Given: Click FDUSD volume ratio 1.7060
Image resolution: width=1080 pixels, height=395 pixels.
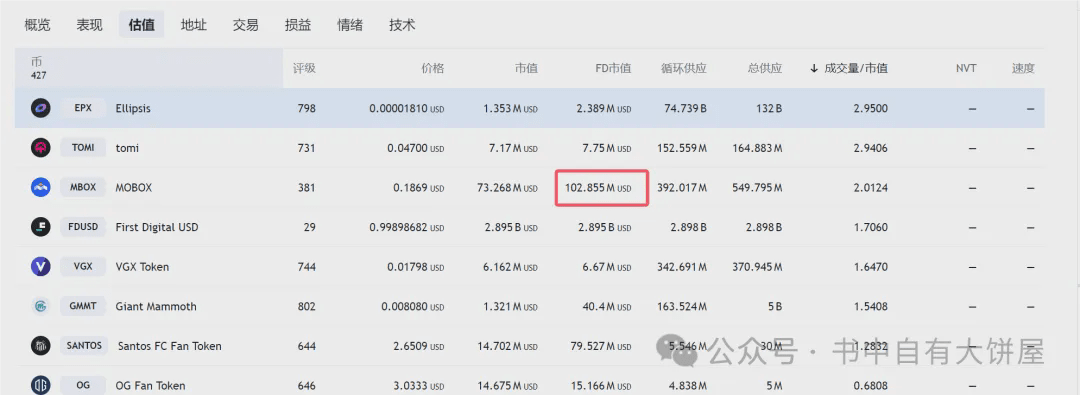Looking at the screenshot, I should pos(870,227).
